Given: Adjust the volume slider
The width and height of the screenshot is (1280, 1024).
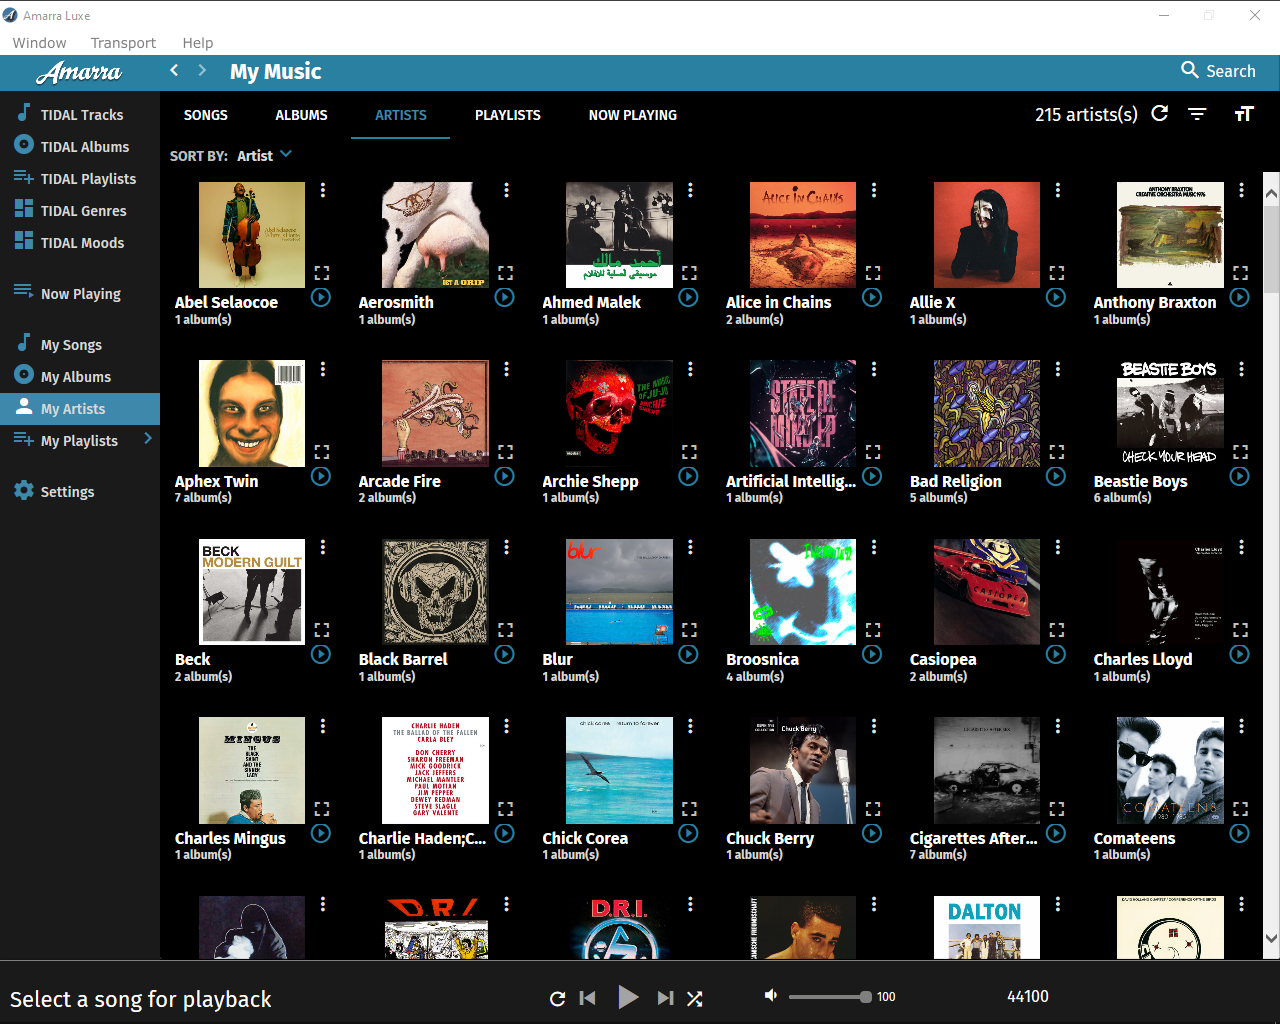Looking at the screenshot, I should [x=828, y=997].
